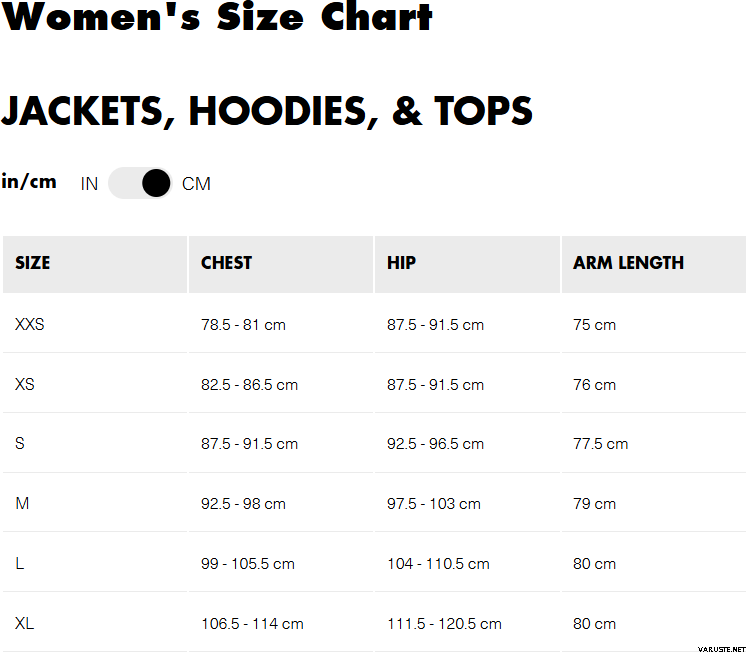Select the XXS size row label
The height and width of the screenshot is (652, 746).
pyautogui.click(x=30, y=325)
